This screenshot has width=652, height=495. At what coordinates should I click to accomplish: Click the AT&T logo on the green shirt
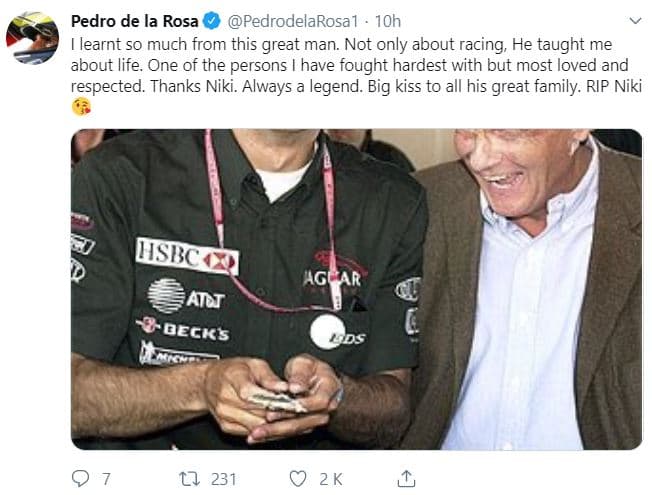(186, 295)
